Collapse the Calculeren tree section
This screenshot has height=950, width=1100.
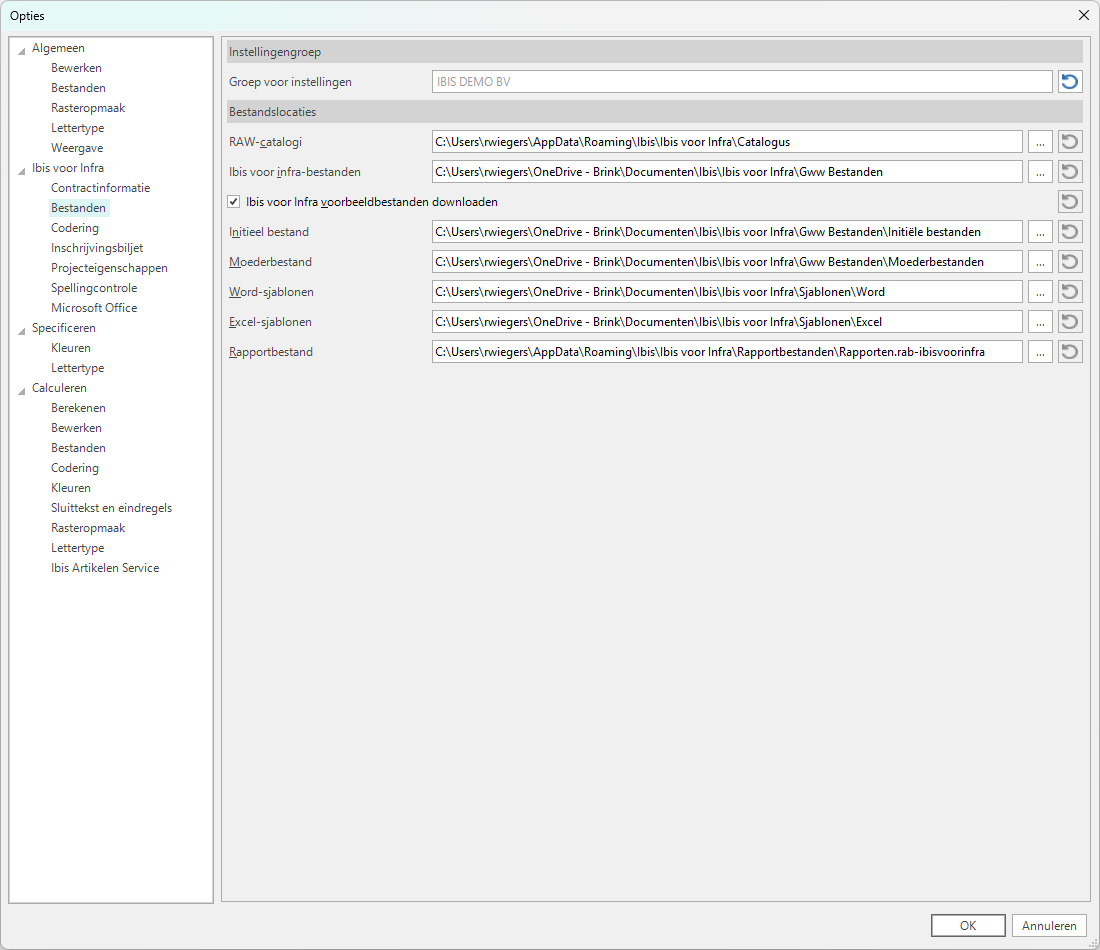pyautogui.click(x=22, y=389)
